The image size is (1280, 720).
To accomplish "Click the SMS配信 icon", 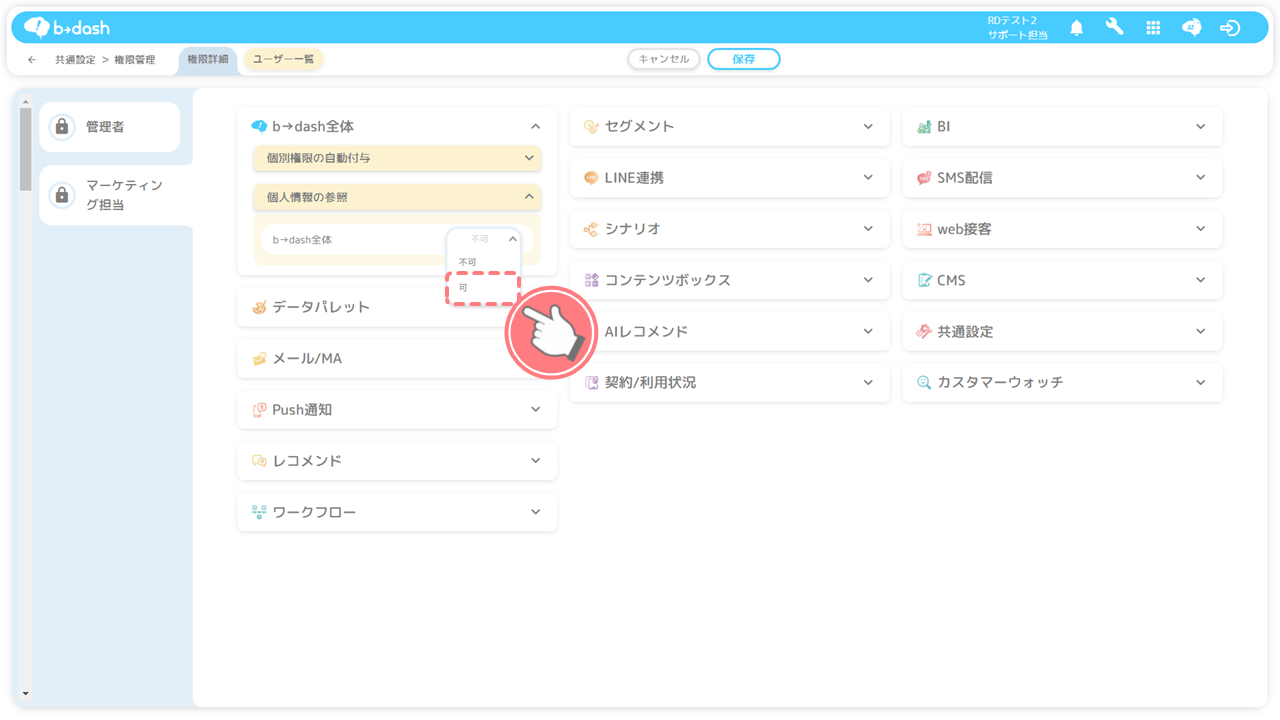I will 924,178.
